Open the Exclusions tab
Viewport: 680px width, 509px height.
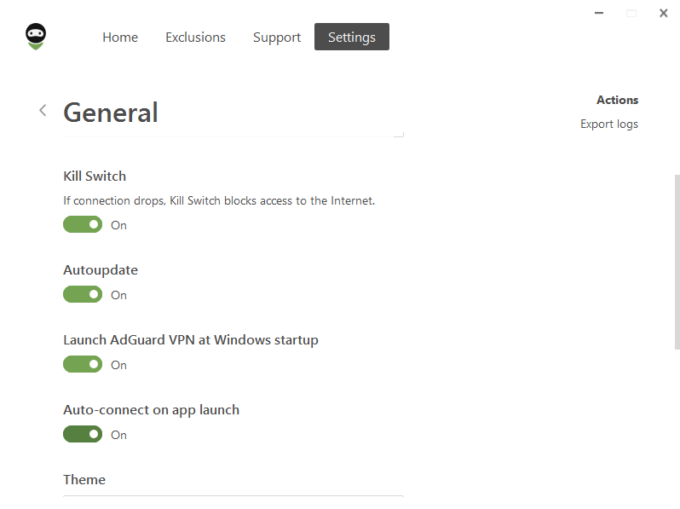(195, 37)
